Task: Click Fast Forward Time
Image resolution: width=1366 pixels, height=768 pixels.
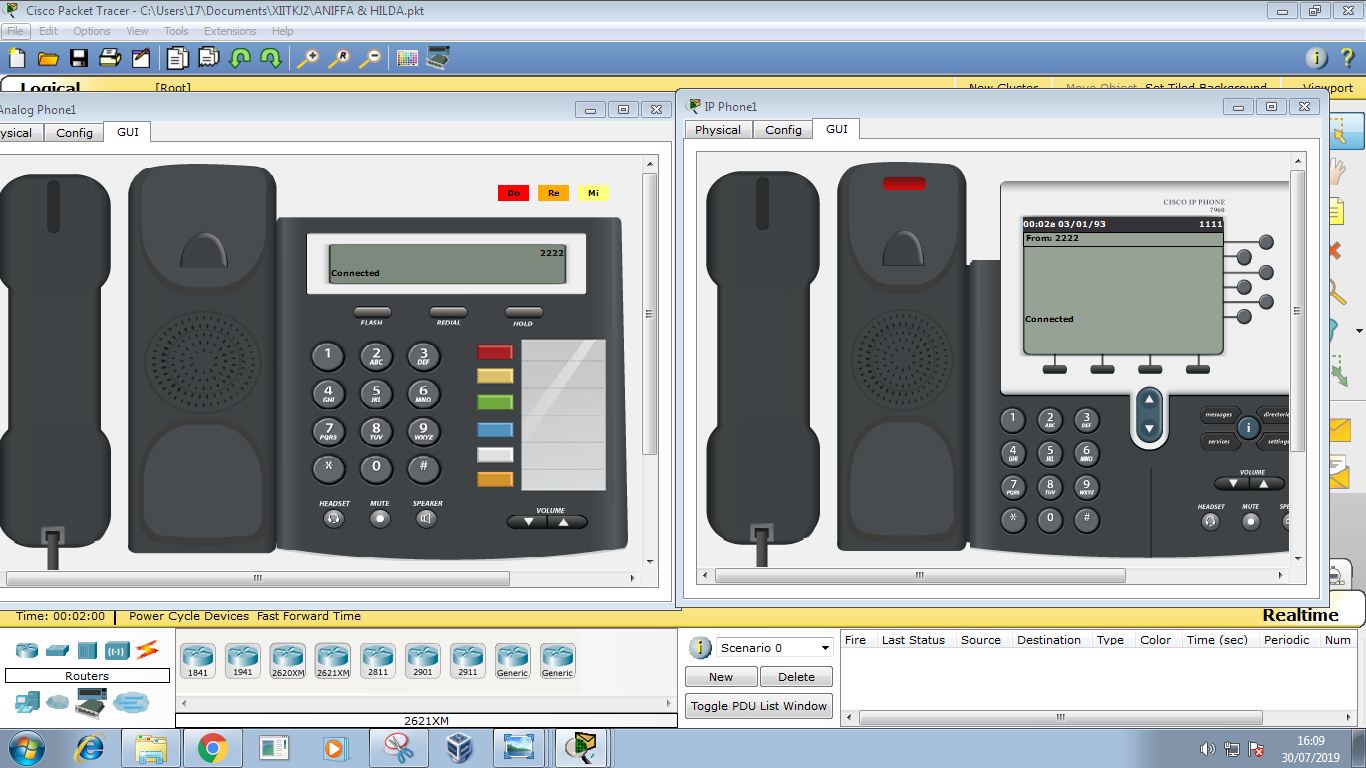Action: tap(309, 616)
